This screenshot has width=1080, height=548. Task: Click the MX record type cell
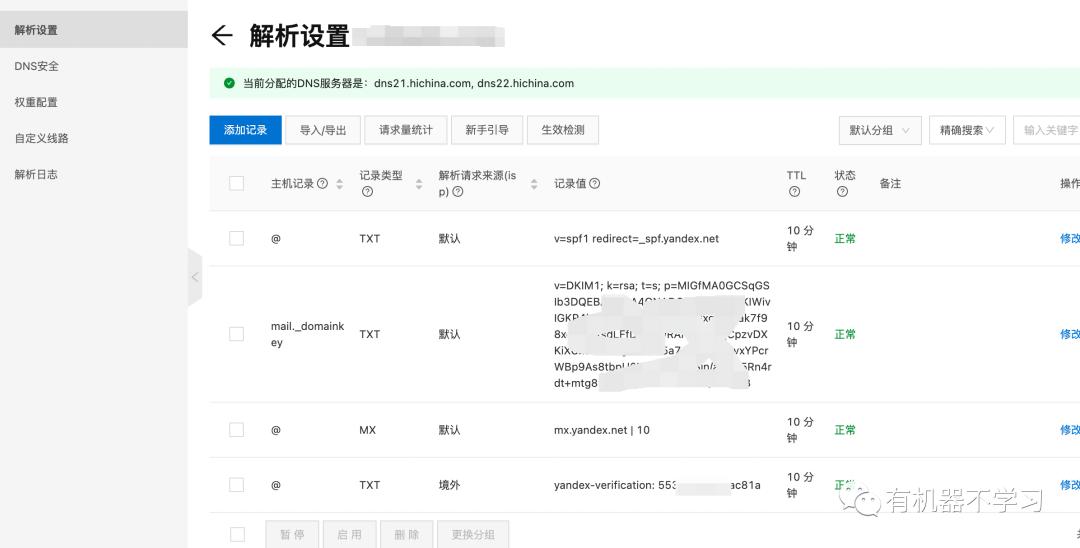[368, 430]
